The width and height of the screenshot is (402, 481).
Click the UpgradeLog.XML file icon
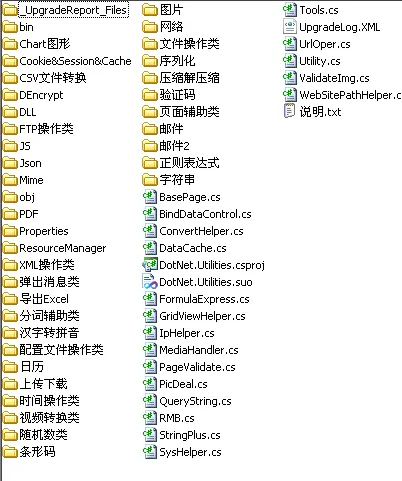[x=290, y=27]
